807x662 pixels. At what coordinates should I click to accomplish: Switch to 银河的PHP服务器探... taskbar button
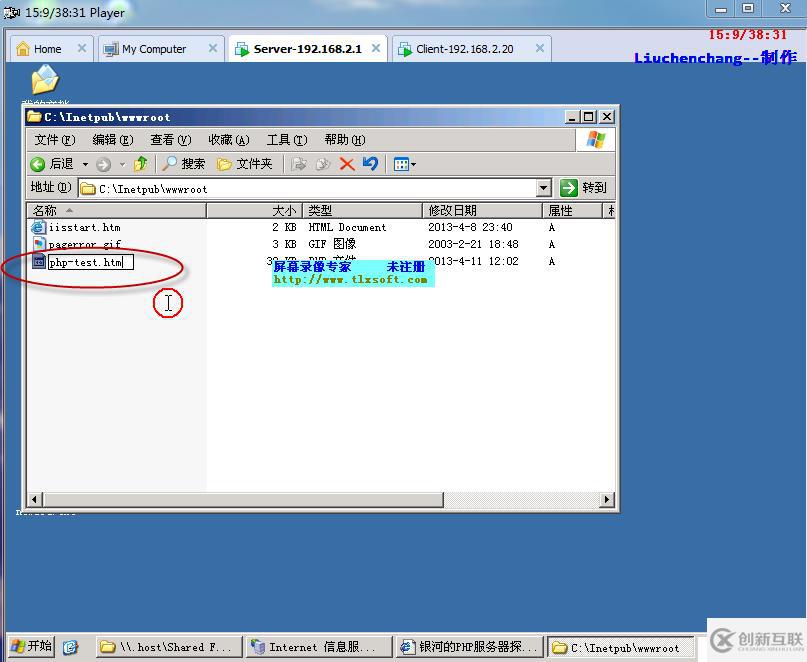point(470,647)
